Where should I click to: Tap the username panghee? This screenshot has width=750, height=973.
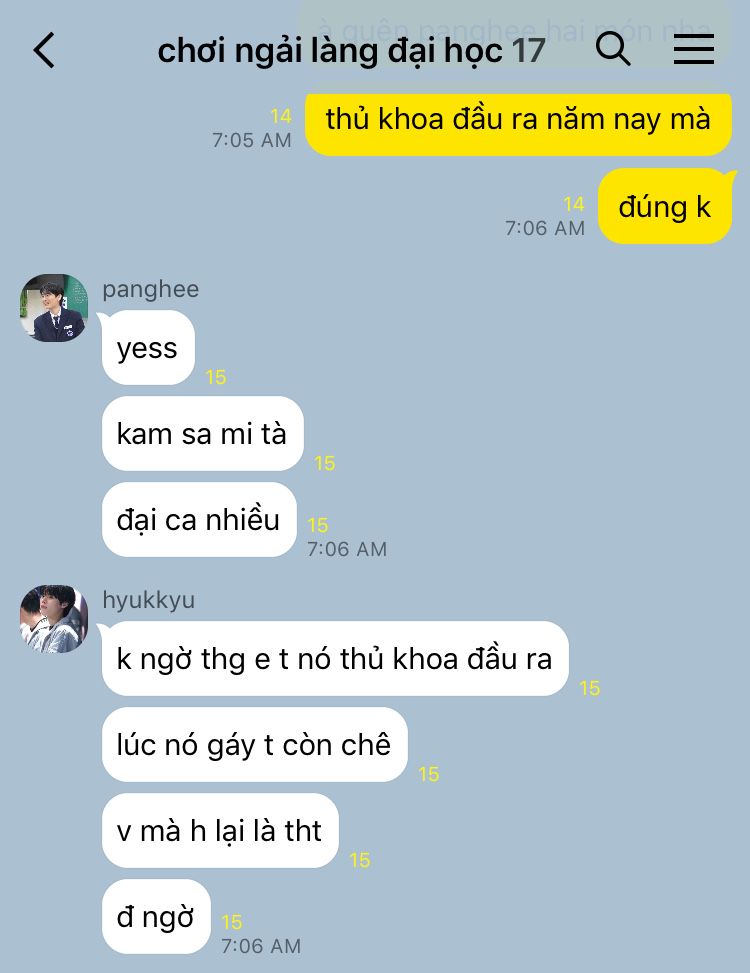pos(151,289)
